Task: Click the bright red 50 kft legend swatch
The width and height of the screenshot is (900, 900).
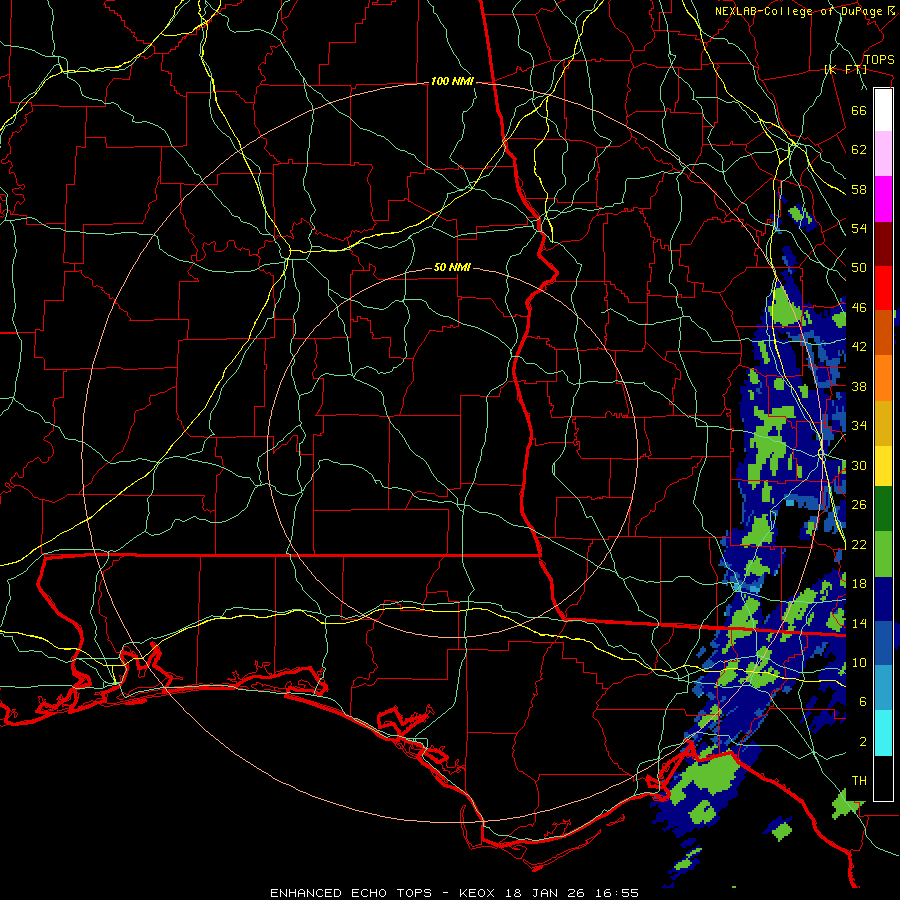Action: 883,288
